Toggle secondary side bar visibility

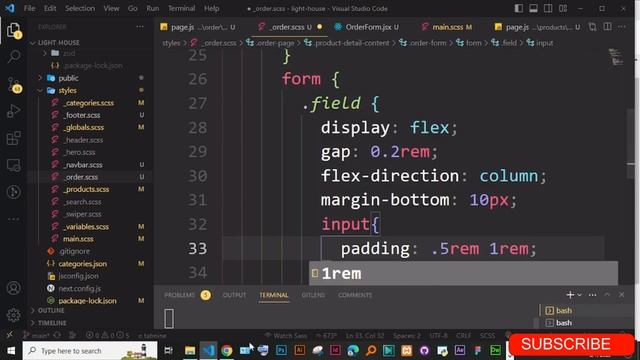click(x=548, y=8)
